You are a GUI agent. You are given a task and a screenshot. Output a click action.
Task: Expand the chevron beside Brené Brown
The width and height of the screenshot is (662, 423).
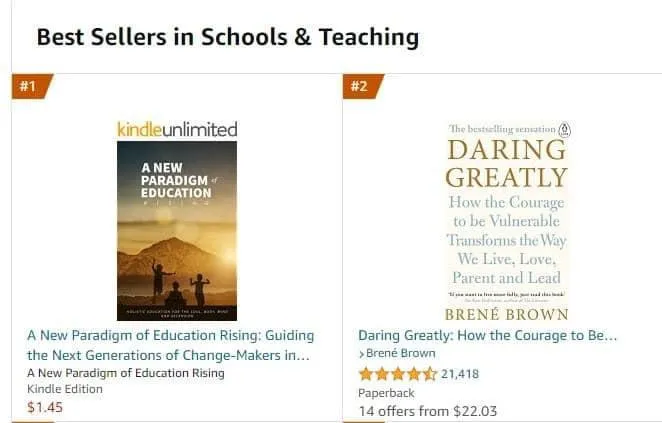[361, 354]
